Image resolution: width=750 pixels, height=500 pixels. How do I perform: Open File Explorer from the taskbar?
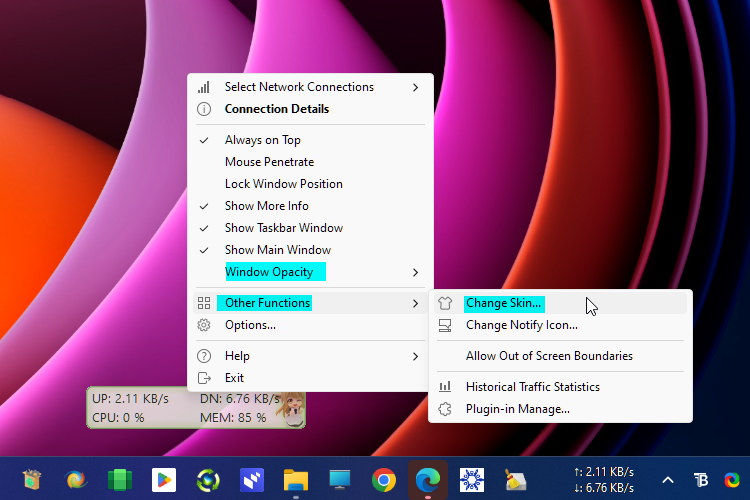click(296, 480)
